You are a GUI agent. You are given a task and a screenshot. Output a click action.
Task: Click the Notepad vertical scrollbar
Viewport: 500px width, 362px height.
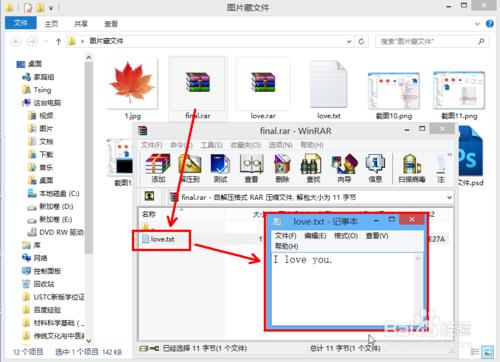(x=418, y=288)
